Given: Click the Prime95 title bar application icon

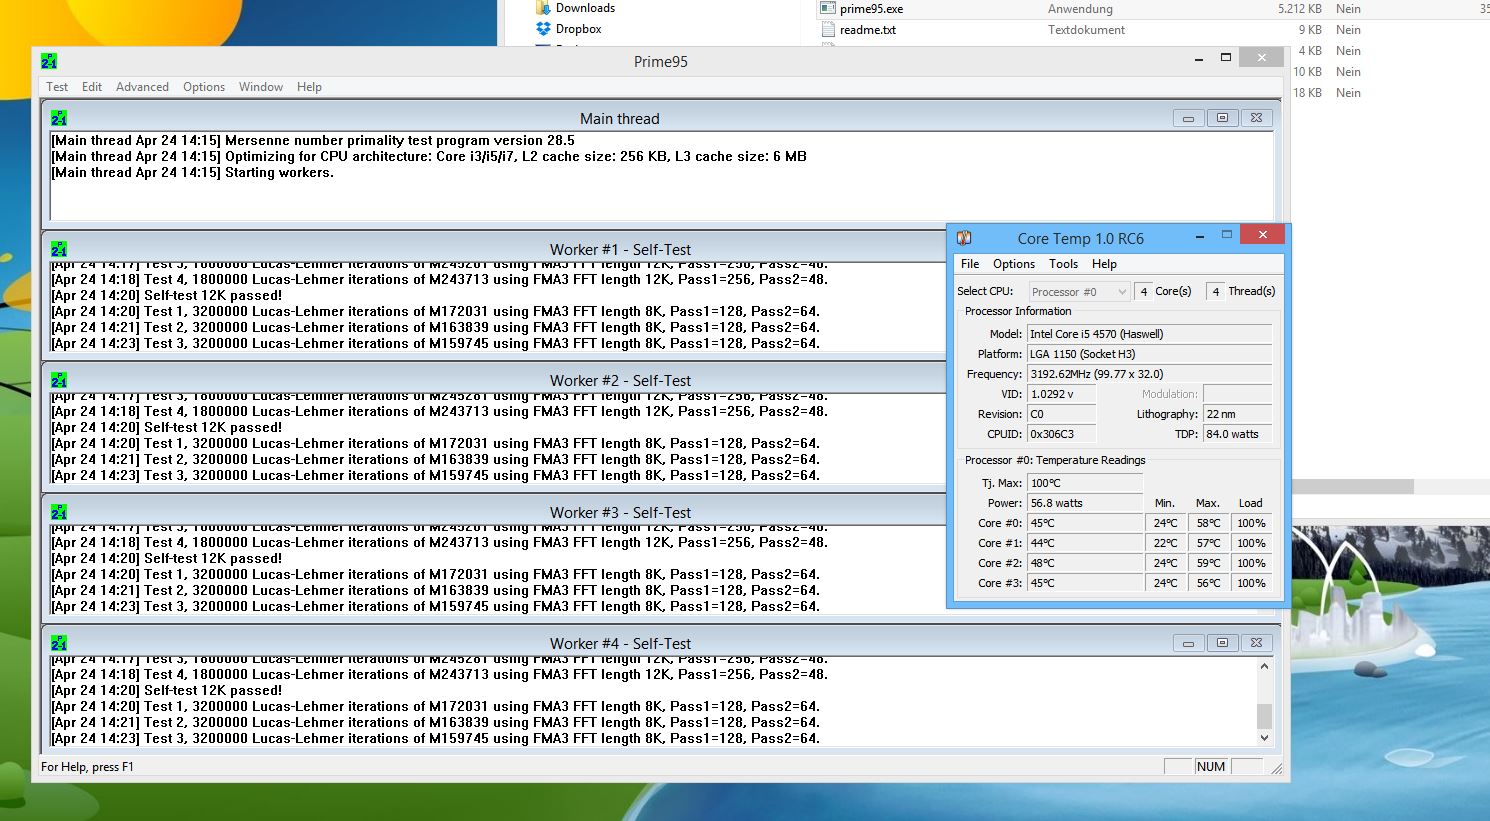Looking at the screenshot, I should coord(49,61).
